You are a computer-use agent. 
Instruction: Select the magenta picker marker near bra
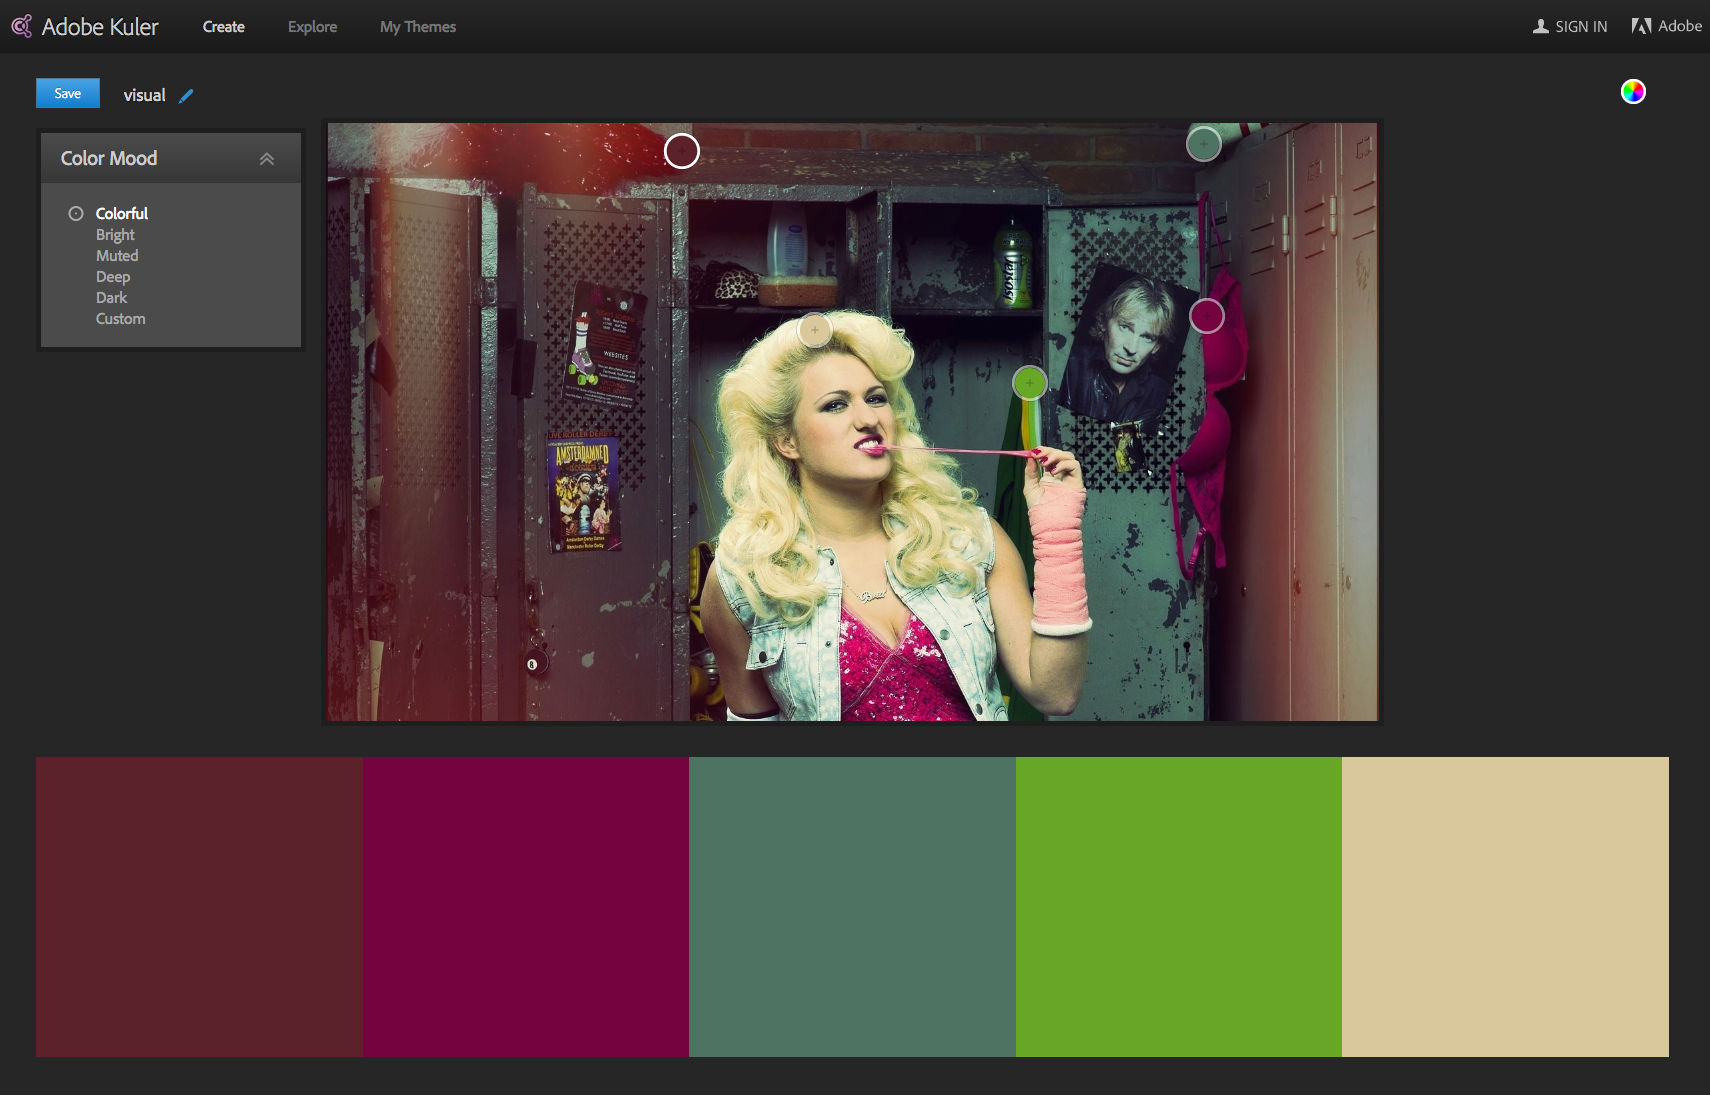click(x=1207, y=316)
